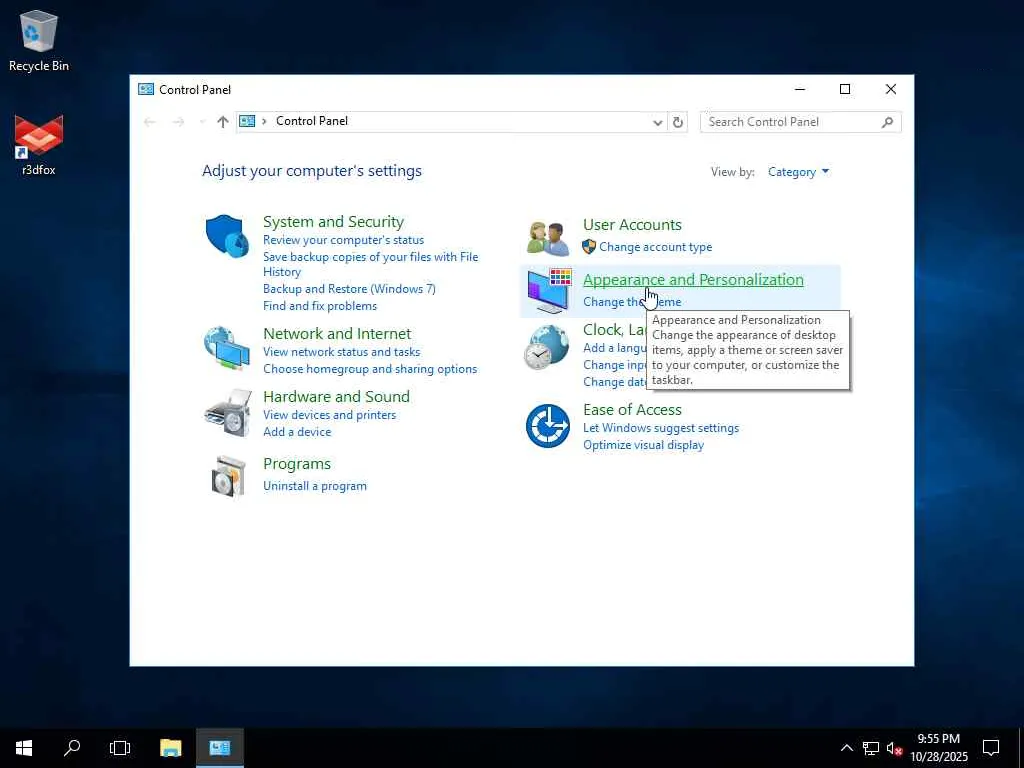Viewport: 1024px width, 768px height.
Task: Open the Programs disc icon
Action: coord(229,477)
